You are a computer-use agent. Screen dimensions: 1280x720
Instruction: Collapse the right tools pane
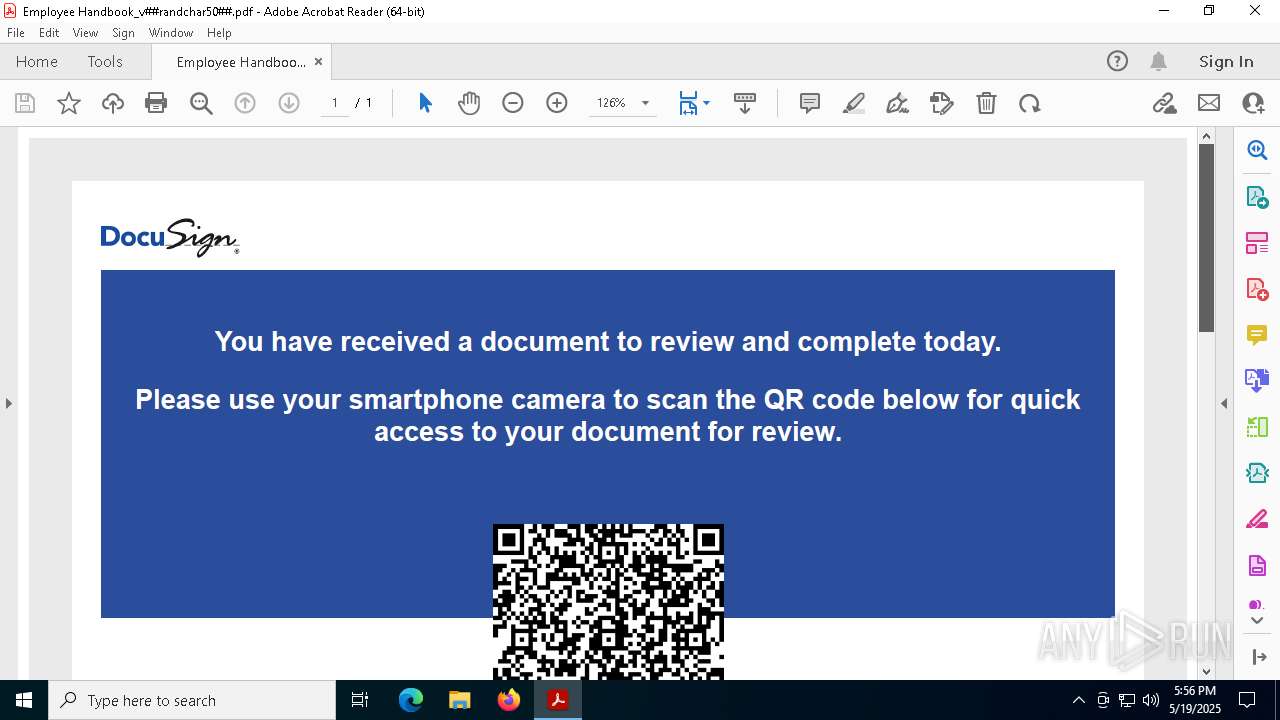1224,403
